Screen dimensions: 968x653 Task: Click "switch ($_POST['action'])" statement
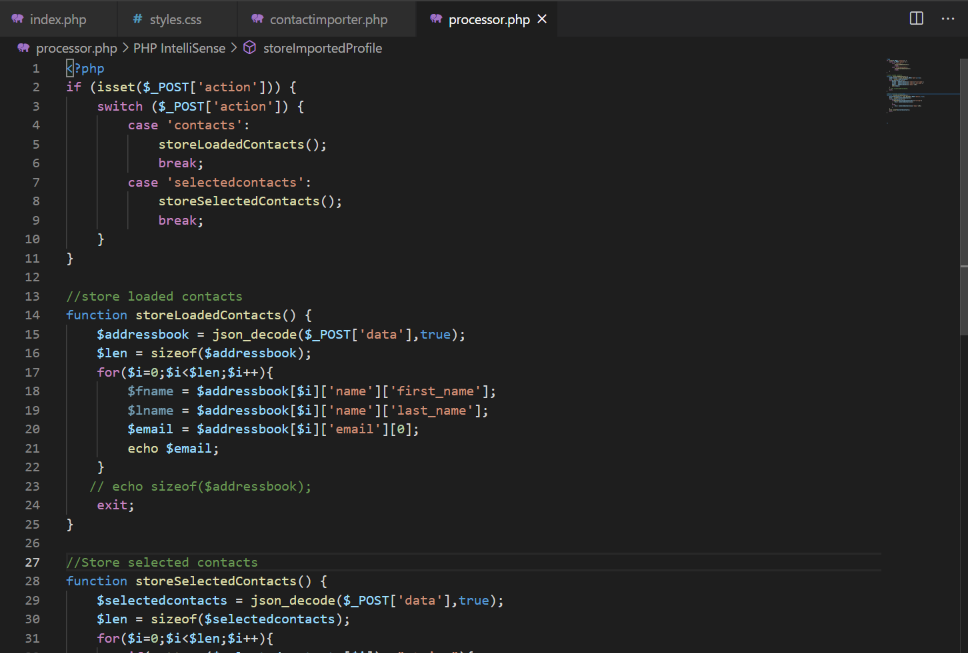201,106
